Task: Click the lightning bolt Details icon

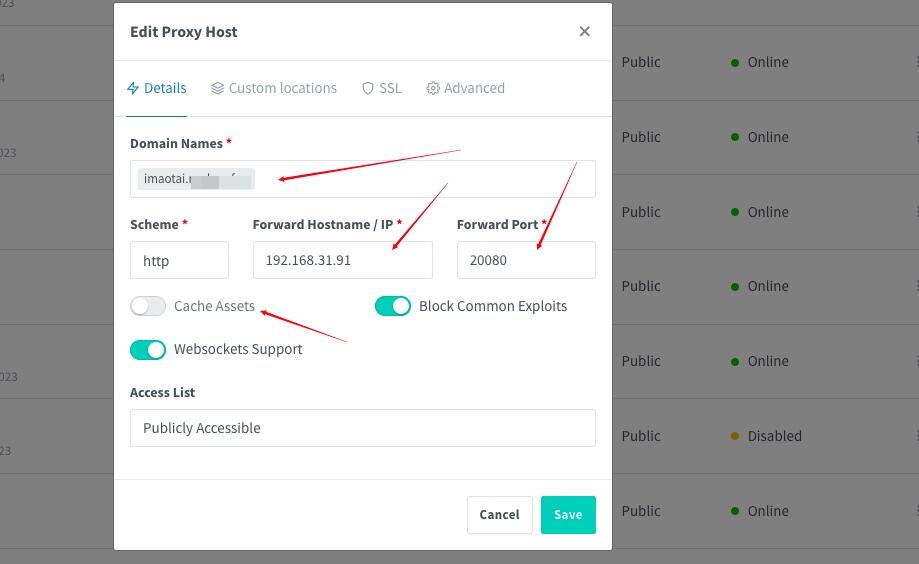Action: click(133, 88)
